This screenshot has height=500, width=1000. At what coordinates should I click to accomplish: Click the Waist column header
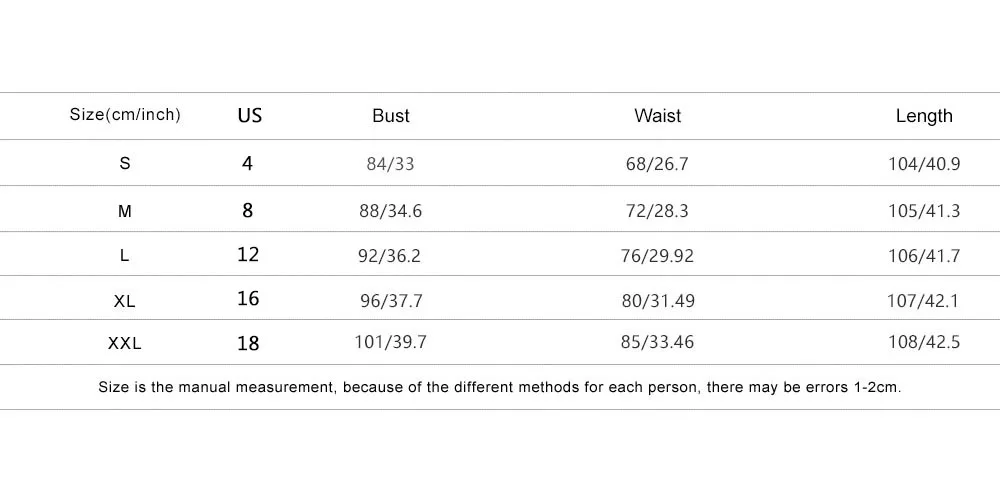tap(658, 116)
